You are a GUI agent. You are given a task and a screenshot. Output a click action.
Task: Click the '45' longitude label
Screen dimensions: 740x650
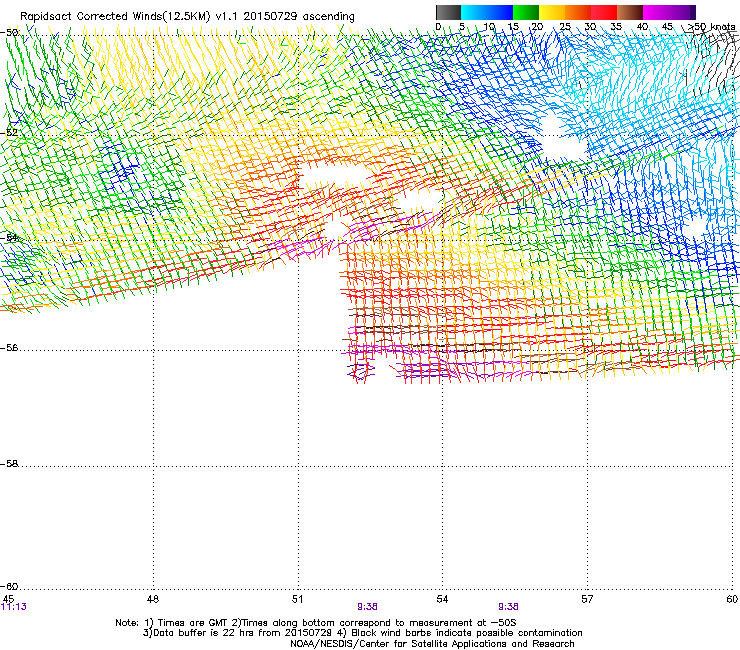tap(8, 599)
